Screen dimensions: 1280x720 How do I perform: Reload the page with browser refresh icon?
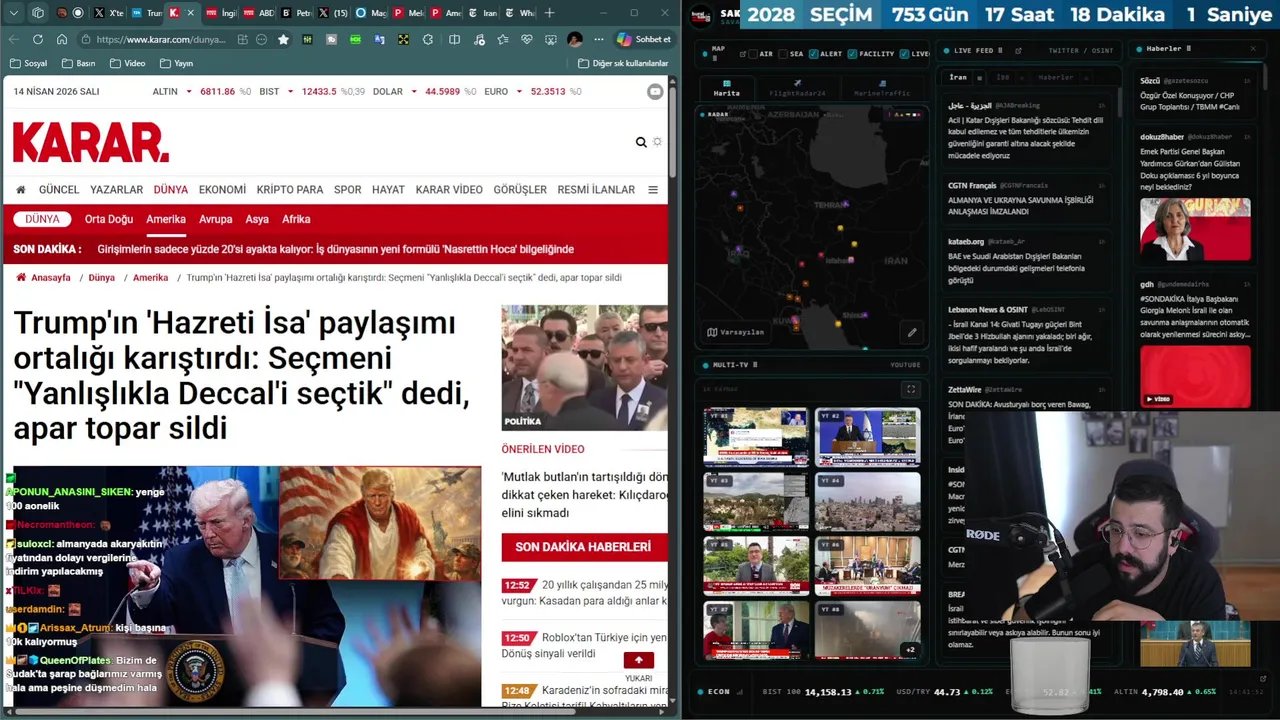[38, 39]
